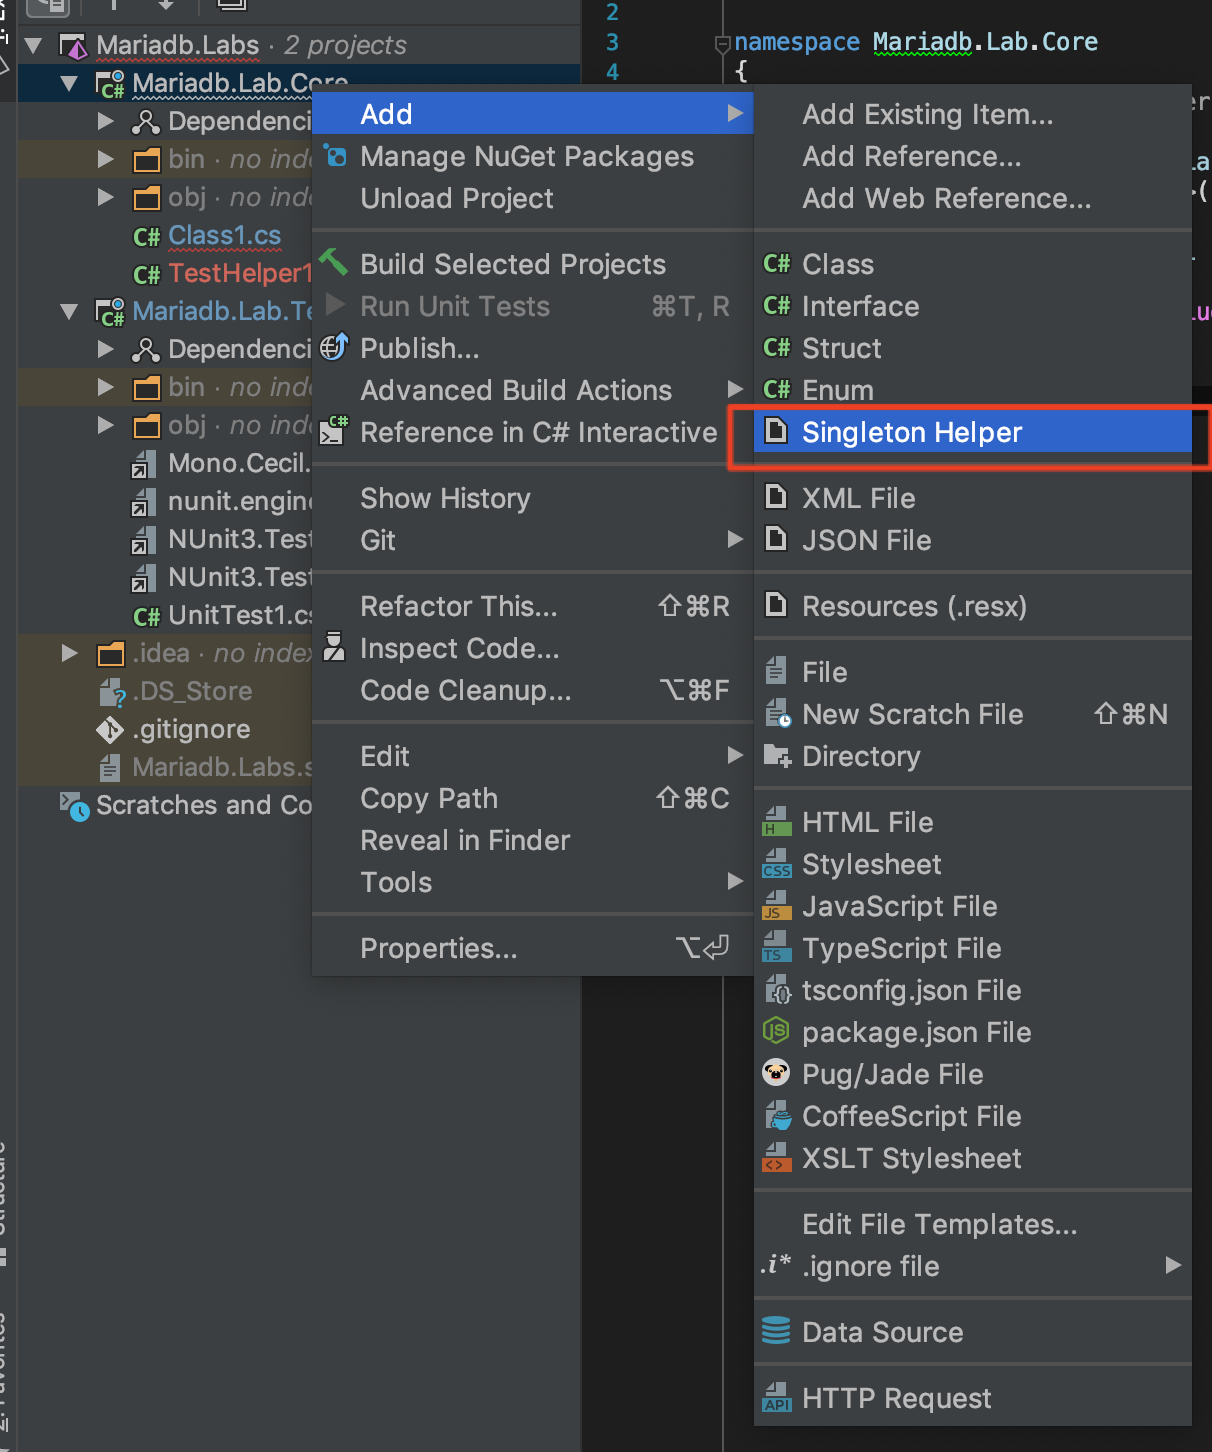
Task: Click the Manage NuGet Packages icon
Action: [336, 156]
